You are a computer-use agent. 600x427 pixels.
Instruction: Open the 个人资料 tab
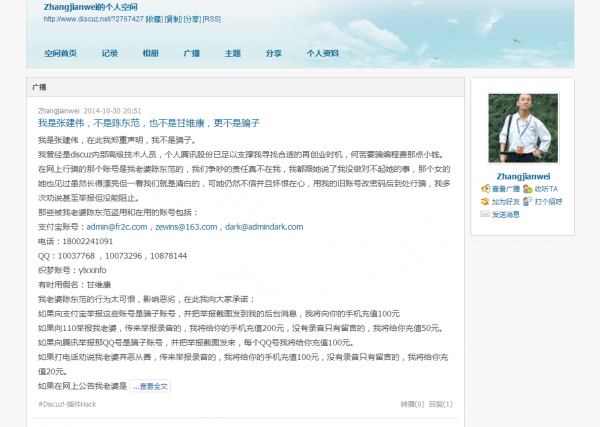click(323, 53)
